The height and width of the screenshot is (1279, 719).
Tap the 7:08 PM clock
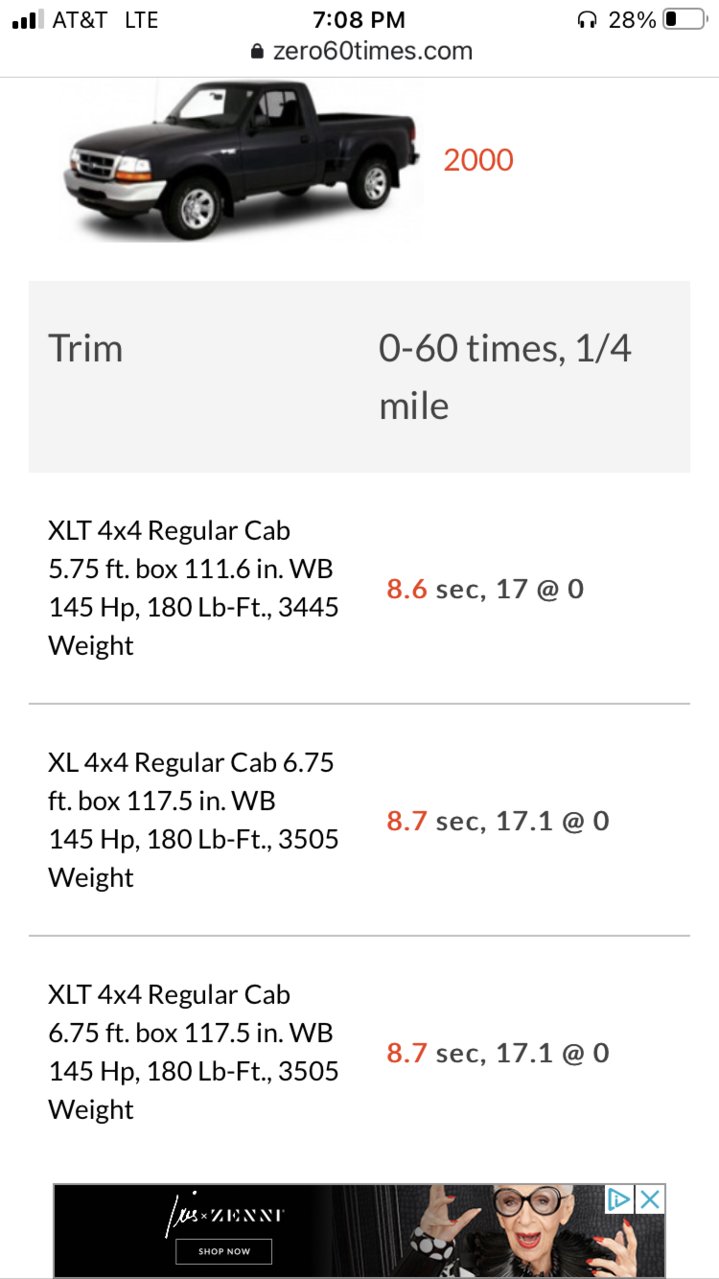pyautogui.click(x=359, y=20)
